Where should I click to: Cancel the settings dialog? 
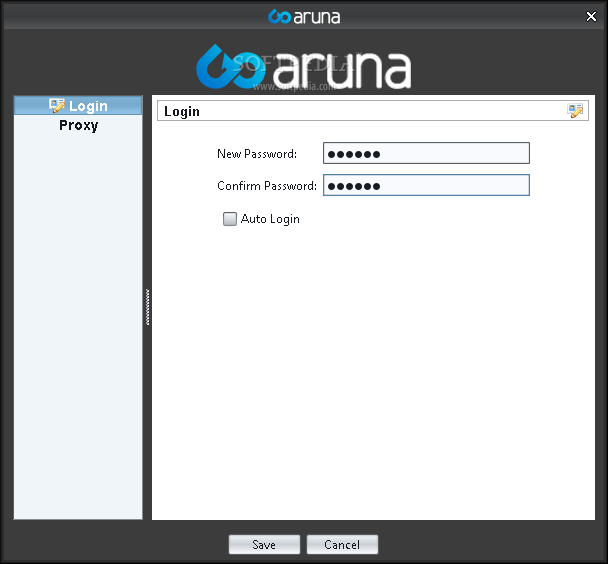click(x=342, y=545)
